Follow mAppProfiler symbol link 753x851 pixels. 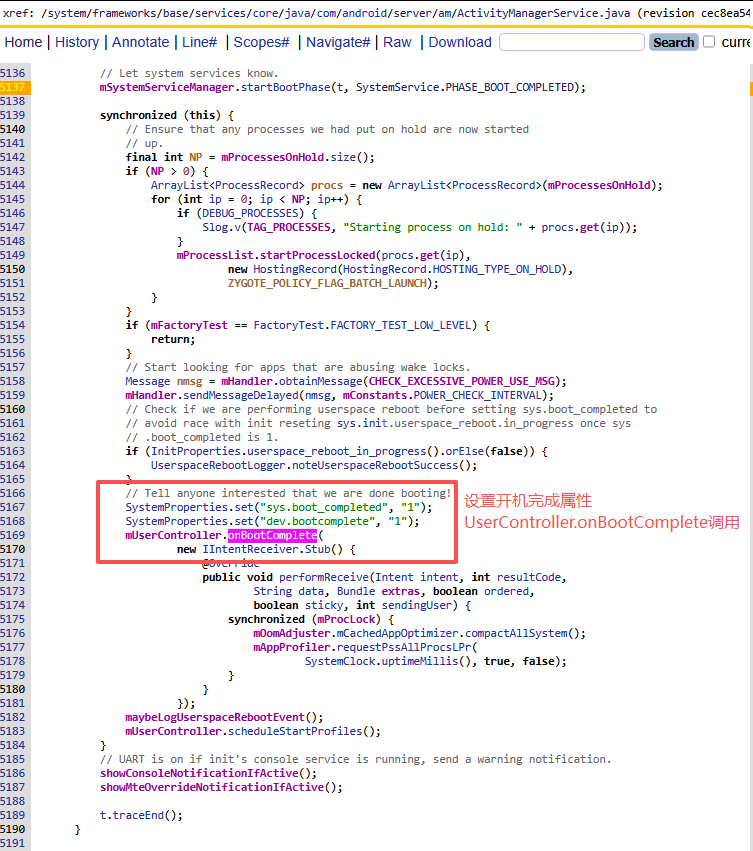pos(292,647)
